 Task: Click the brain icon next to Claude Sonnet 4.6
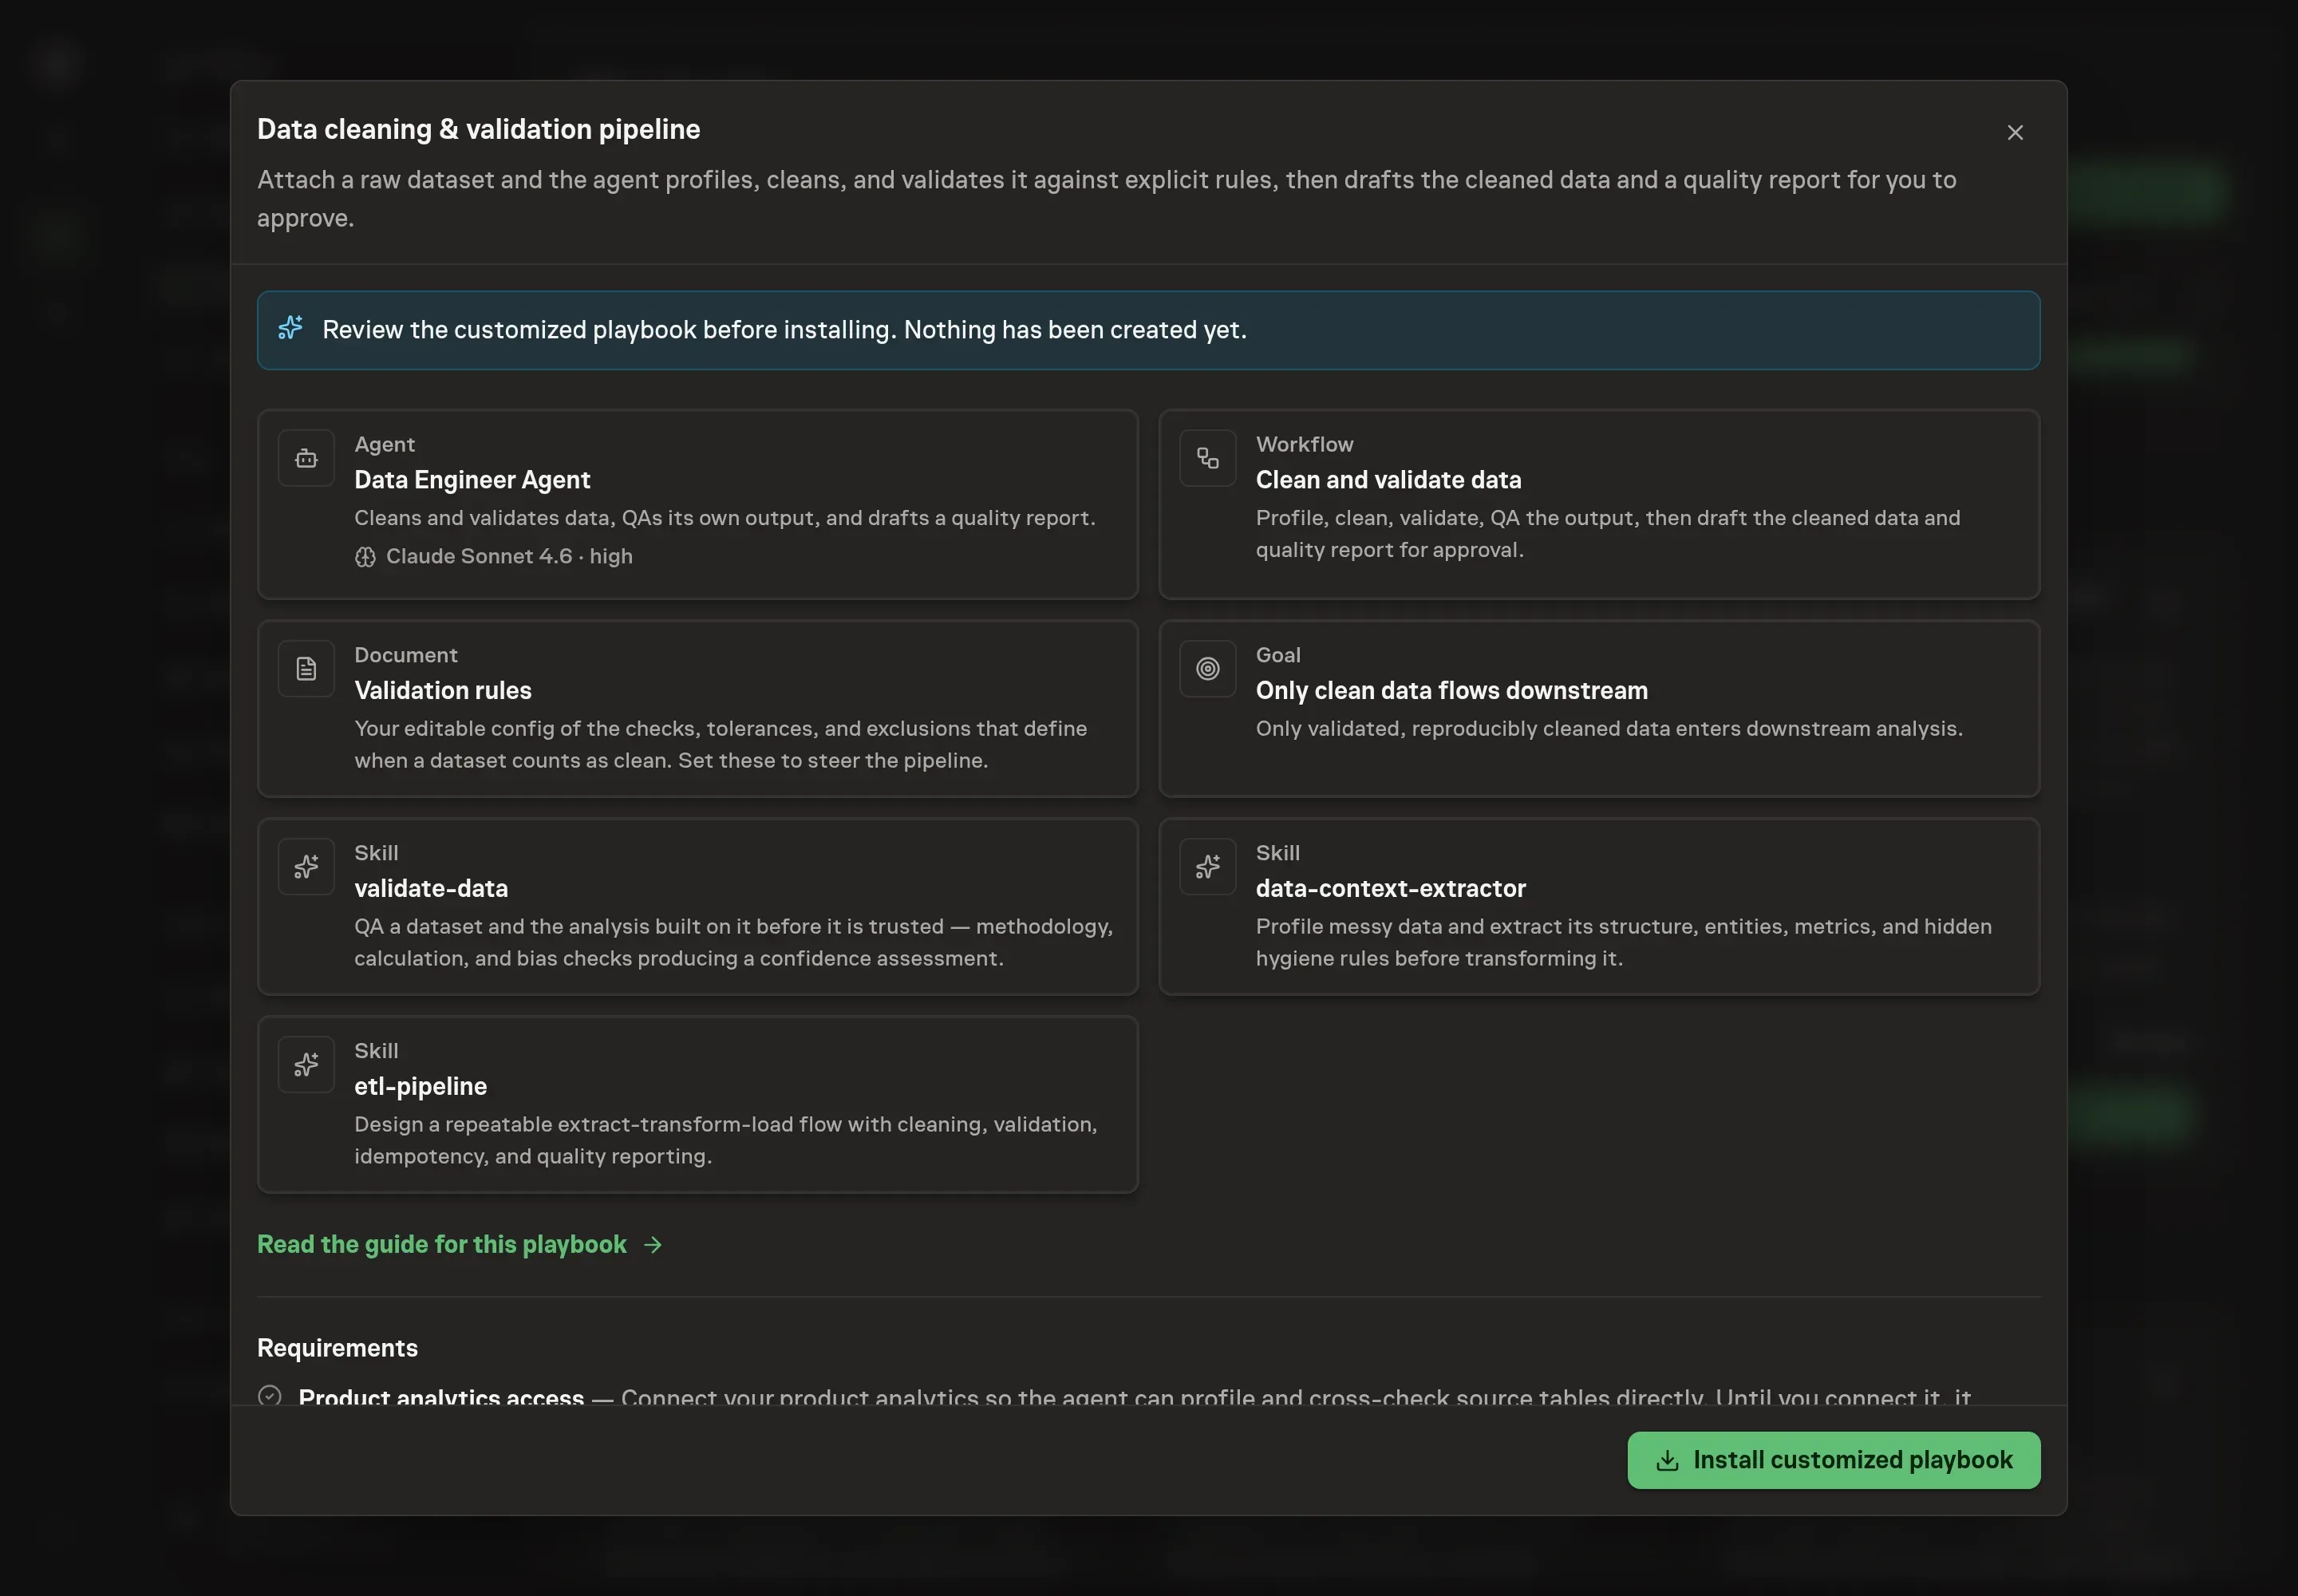pyautogui.click(x=365, y=557)
